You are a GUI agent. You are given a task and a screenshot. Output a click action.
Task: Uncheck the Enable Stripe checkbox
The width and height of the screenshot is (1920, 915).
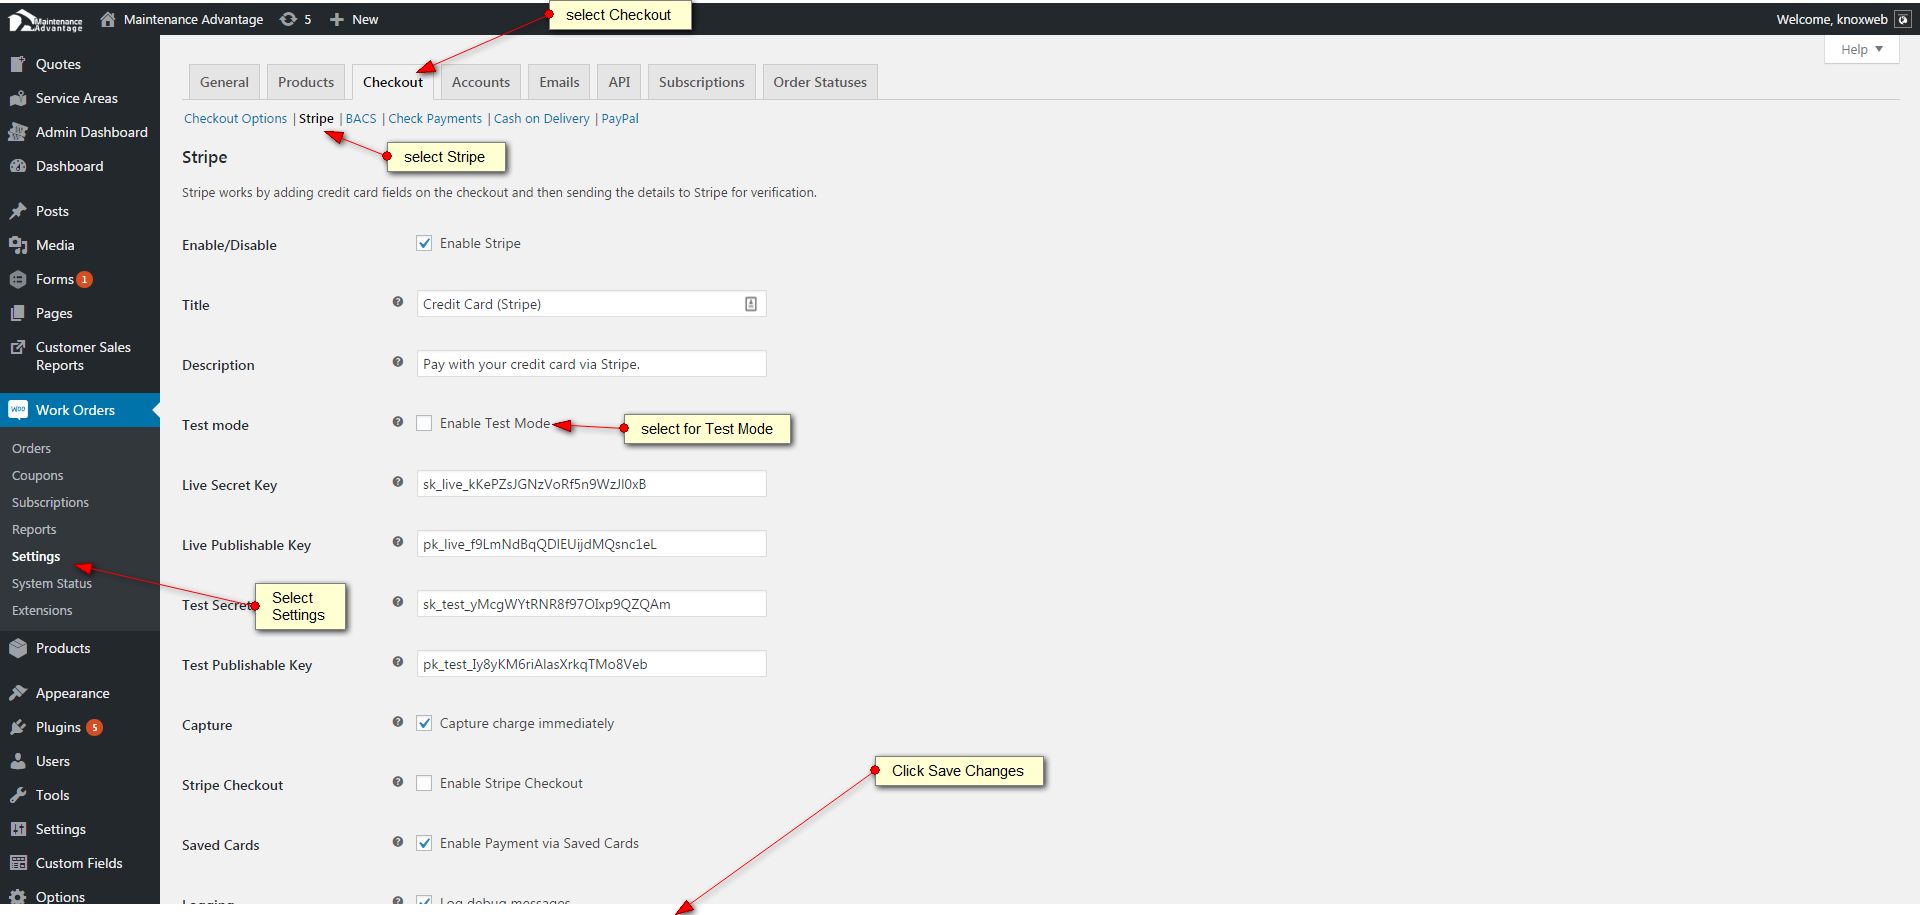(424, 243)
